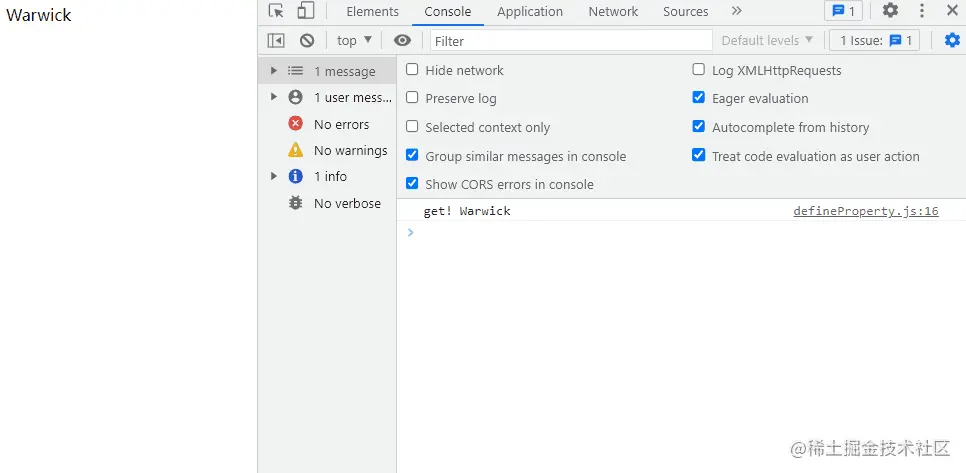The height and width of the screenshot is (473, 966).
Task: Clear the console with the ban icon
Action: pyautogui.click(x=307, y=41)
